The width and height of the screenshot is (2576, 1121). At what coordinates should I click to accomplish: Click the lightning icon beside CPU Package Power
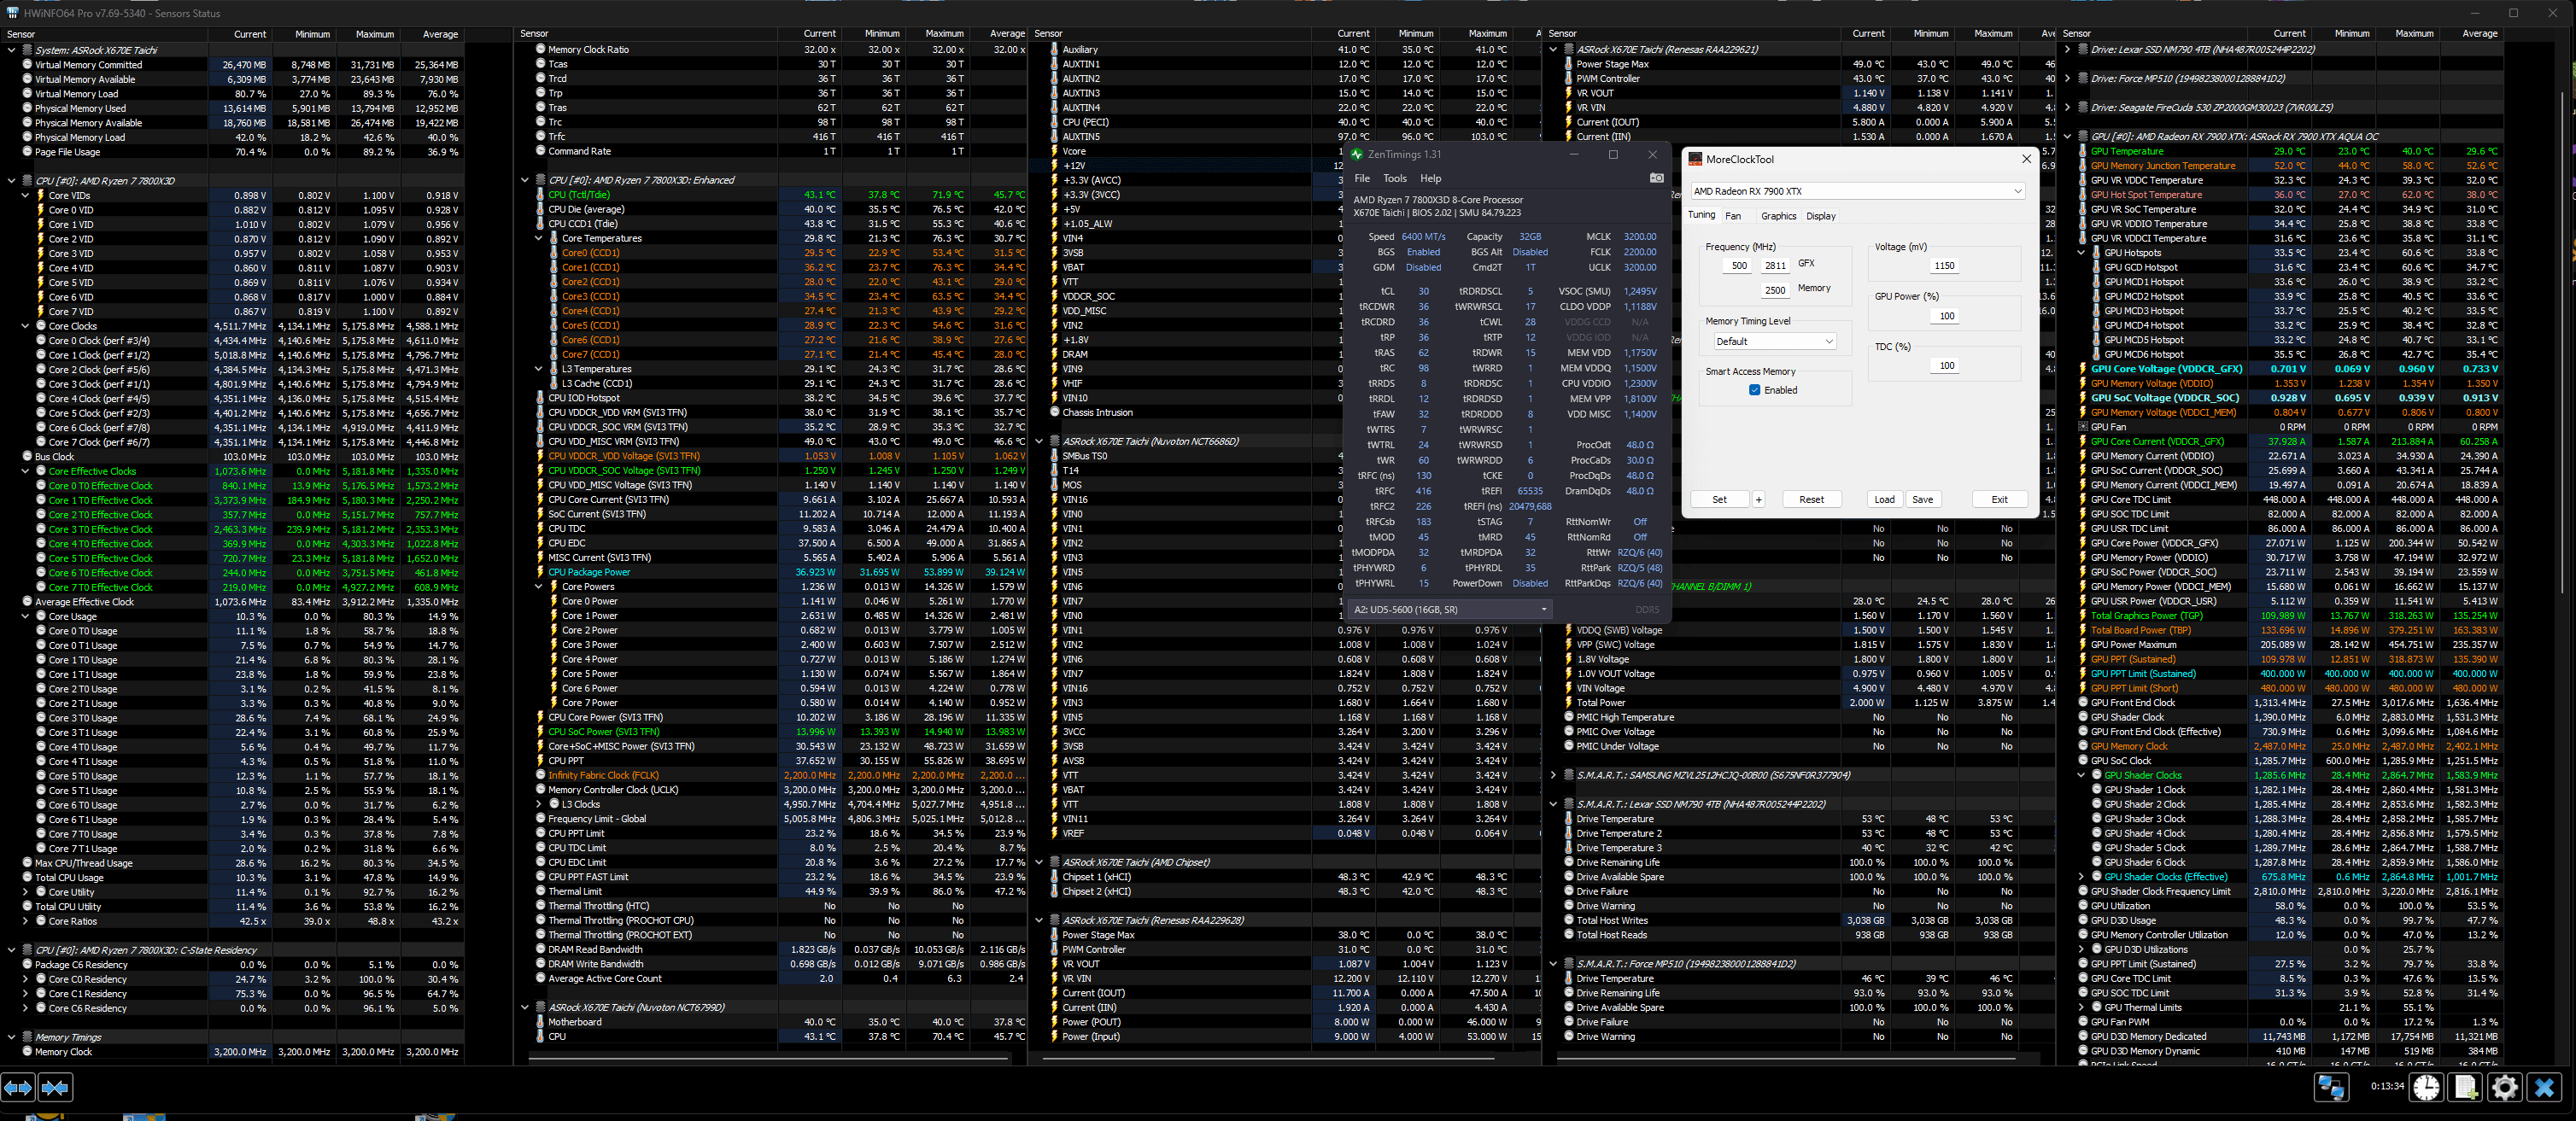click(540, 572)
